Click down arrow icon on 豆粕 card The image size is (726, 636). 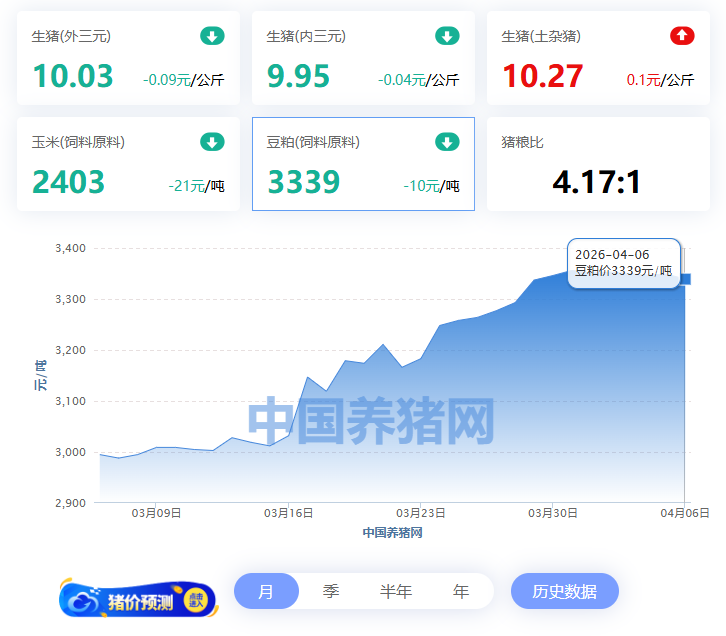447,142
